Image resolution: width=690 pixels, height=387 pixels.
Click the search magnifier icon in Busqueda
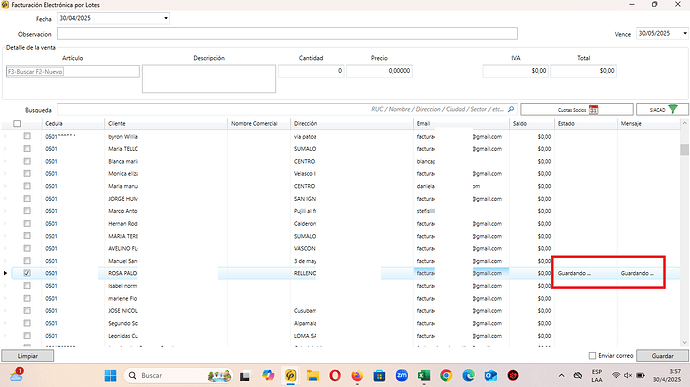tap(511, 109)
